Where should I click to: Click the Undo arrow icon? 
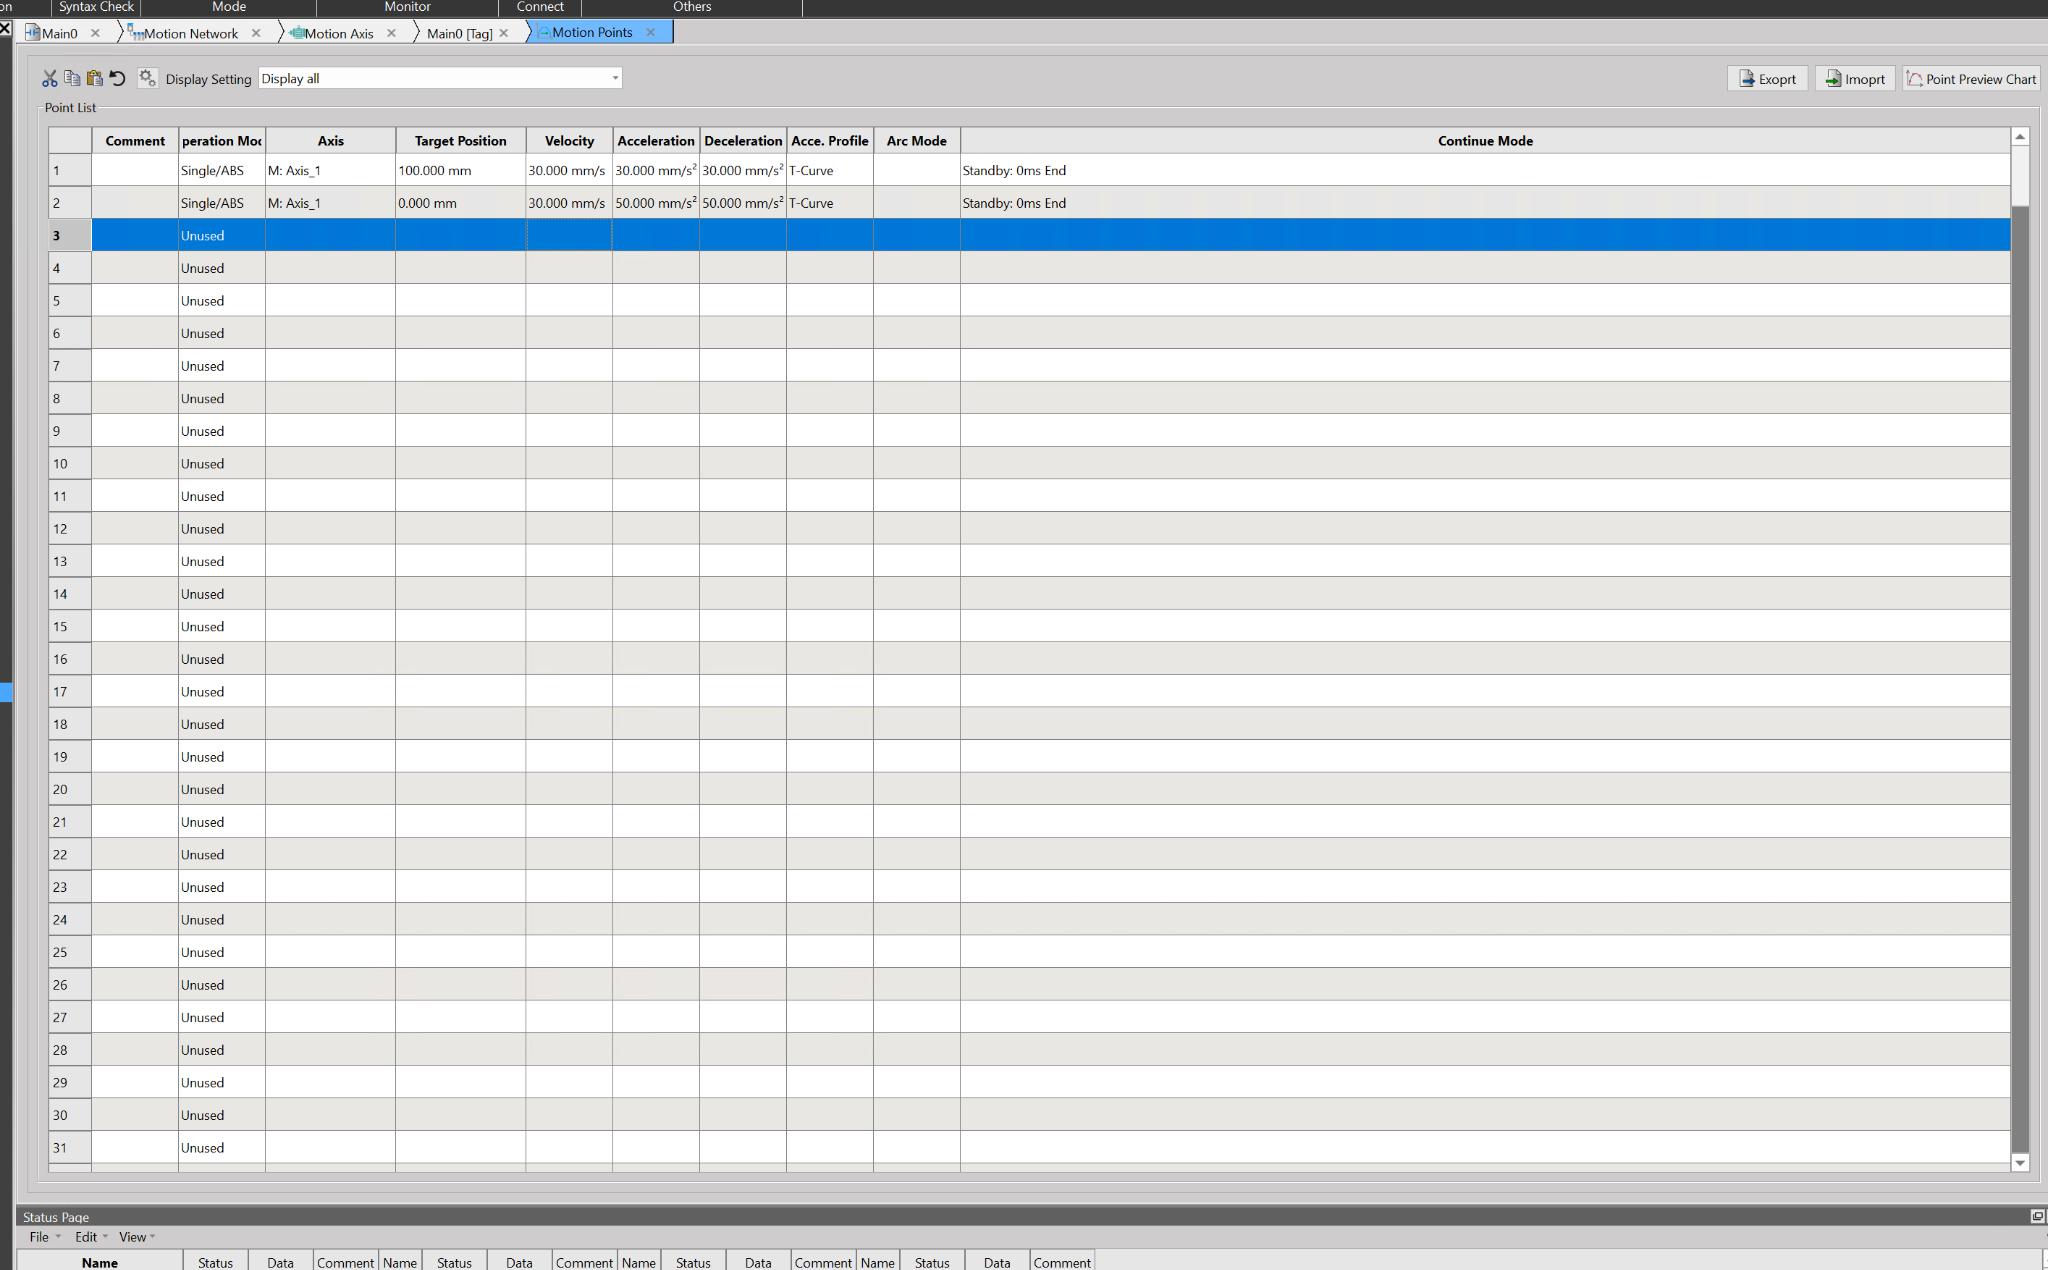(118, 78)
